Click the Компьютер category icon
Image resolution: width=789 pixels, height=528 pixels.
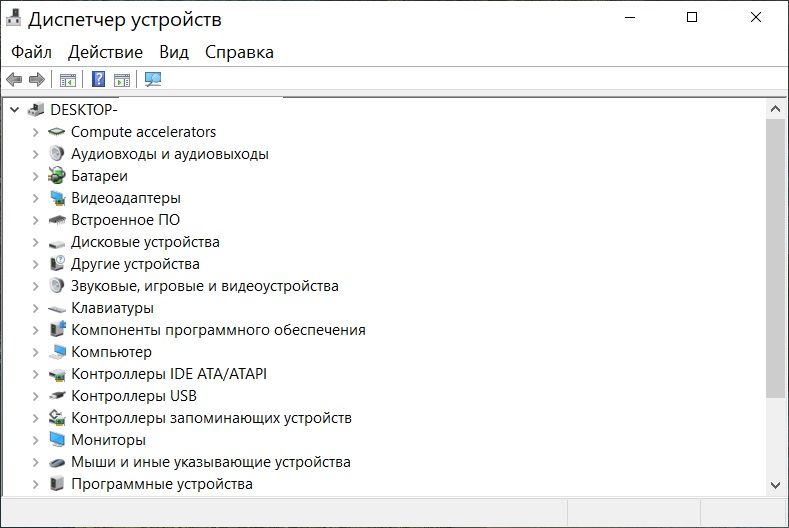[58, 352]
